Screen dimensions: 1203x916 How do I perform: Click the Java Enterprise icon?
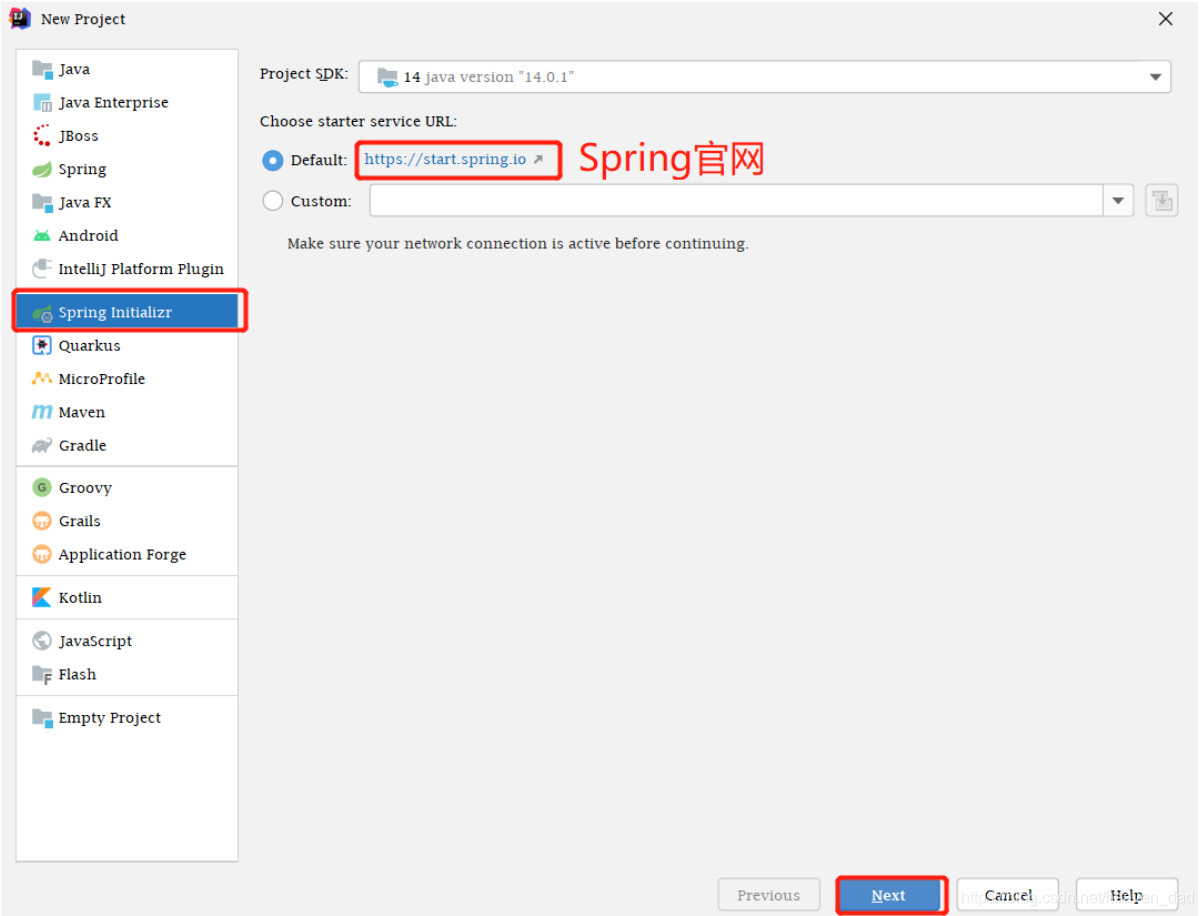click(x=42, y=102)
